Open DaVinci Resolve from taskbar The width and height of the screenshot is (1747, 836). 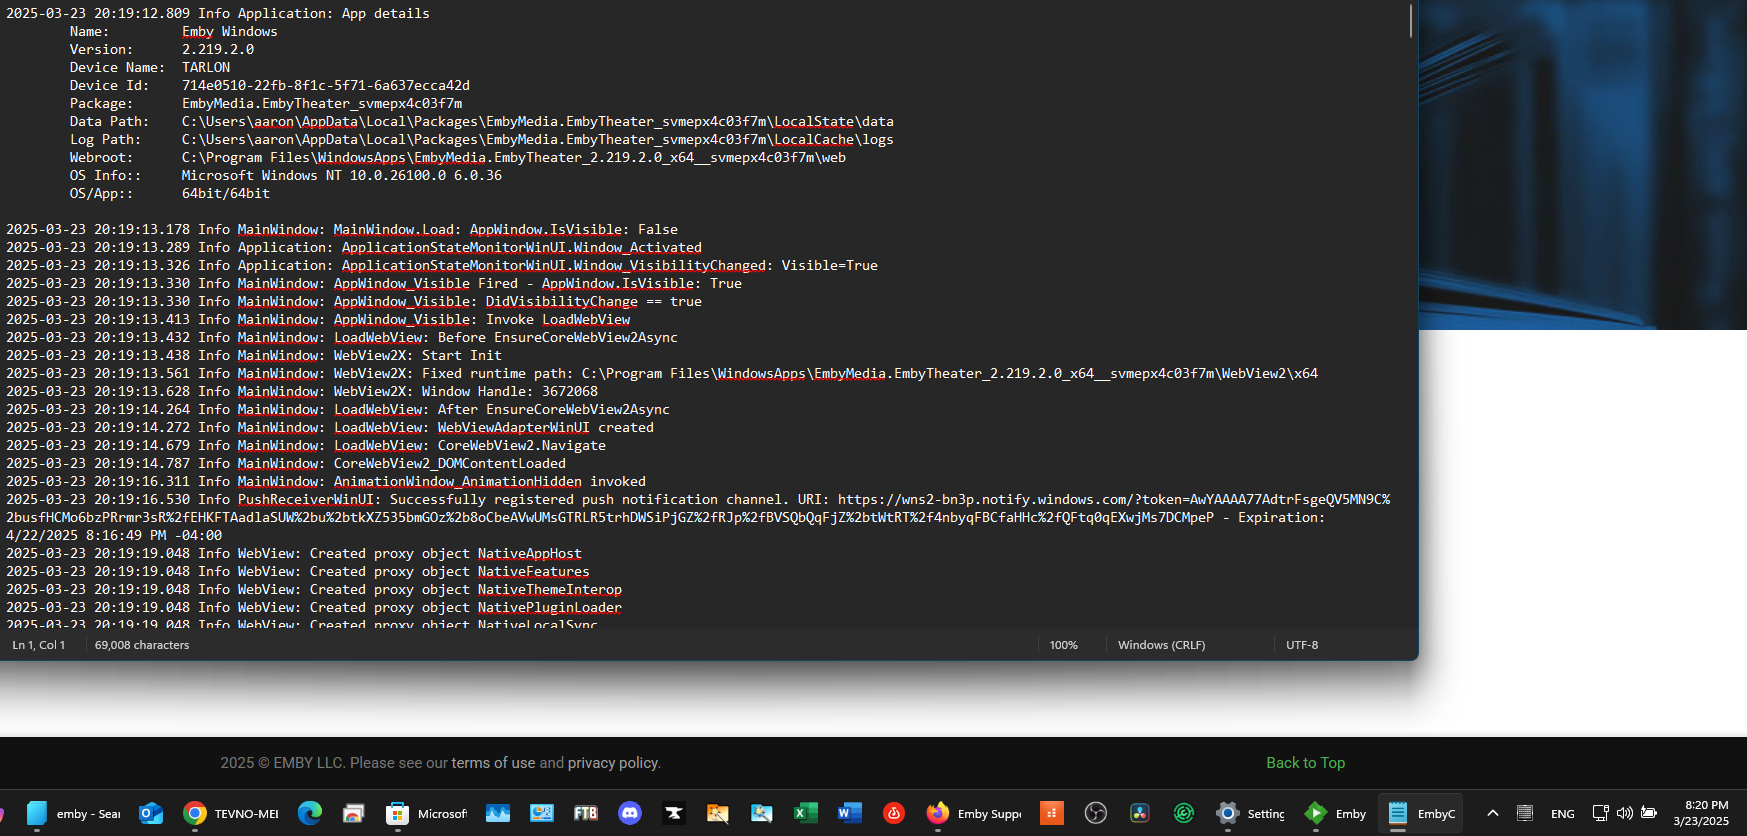1140,814
